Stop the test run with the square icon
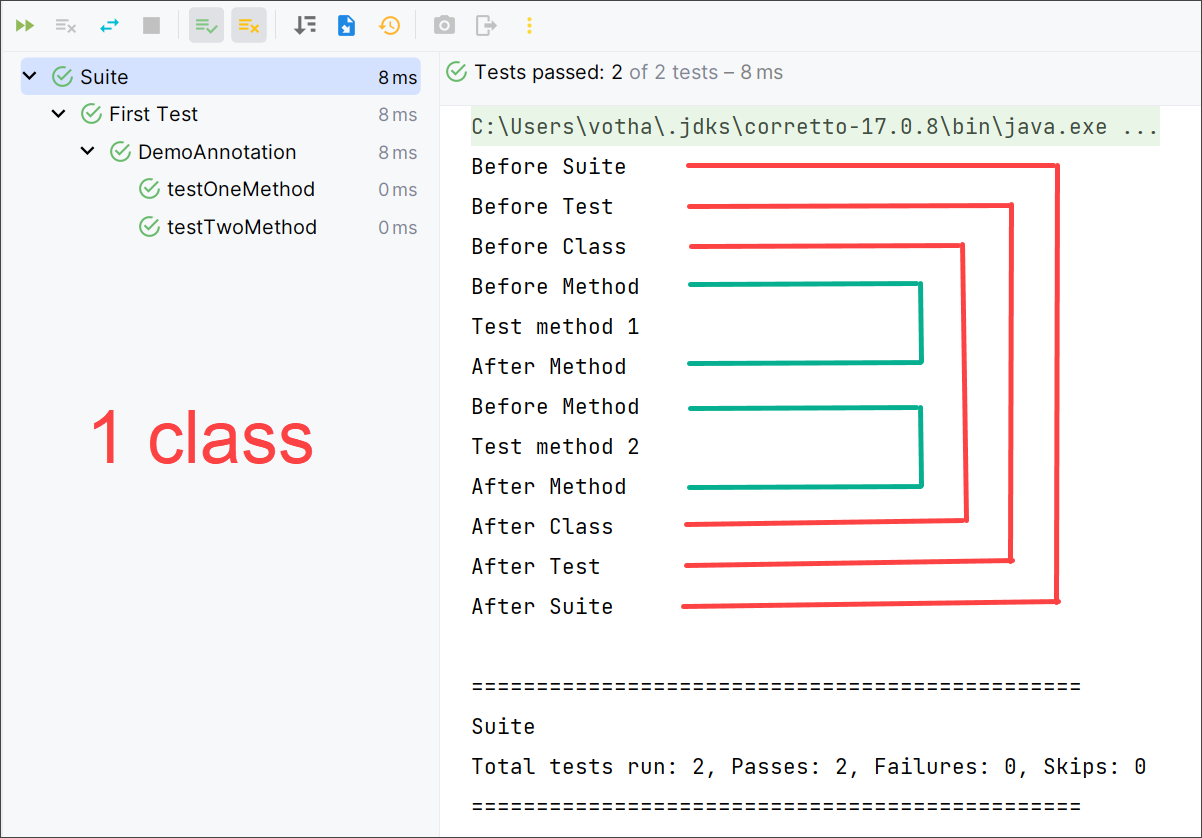The image size is (1202, 838). coord(151,25)
